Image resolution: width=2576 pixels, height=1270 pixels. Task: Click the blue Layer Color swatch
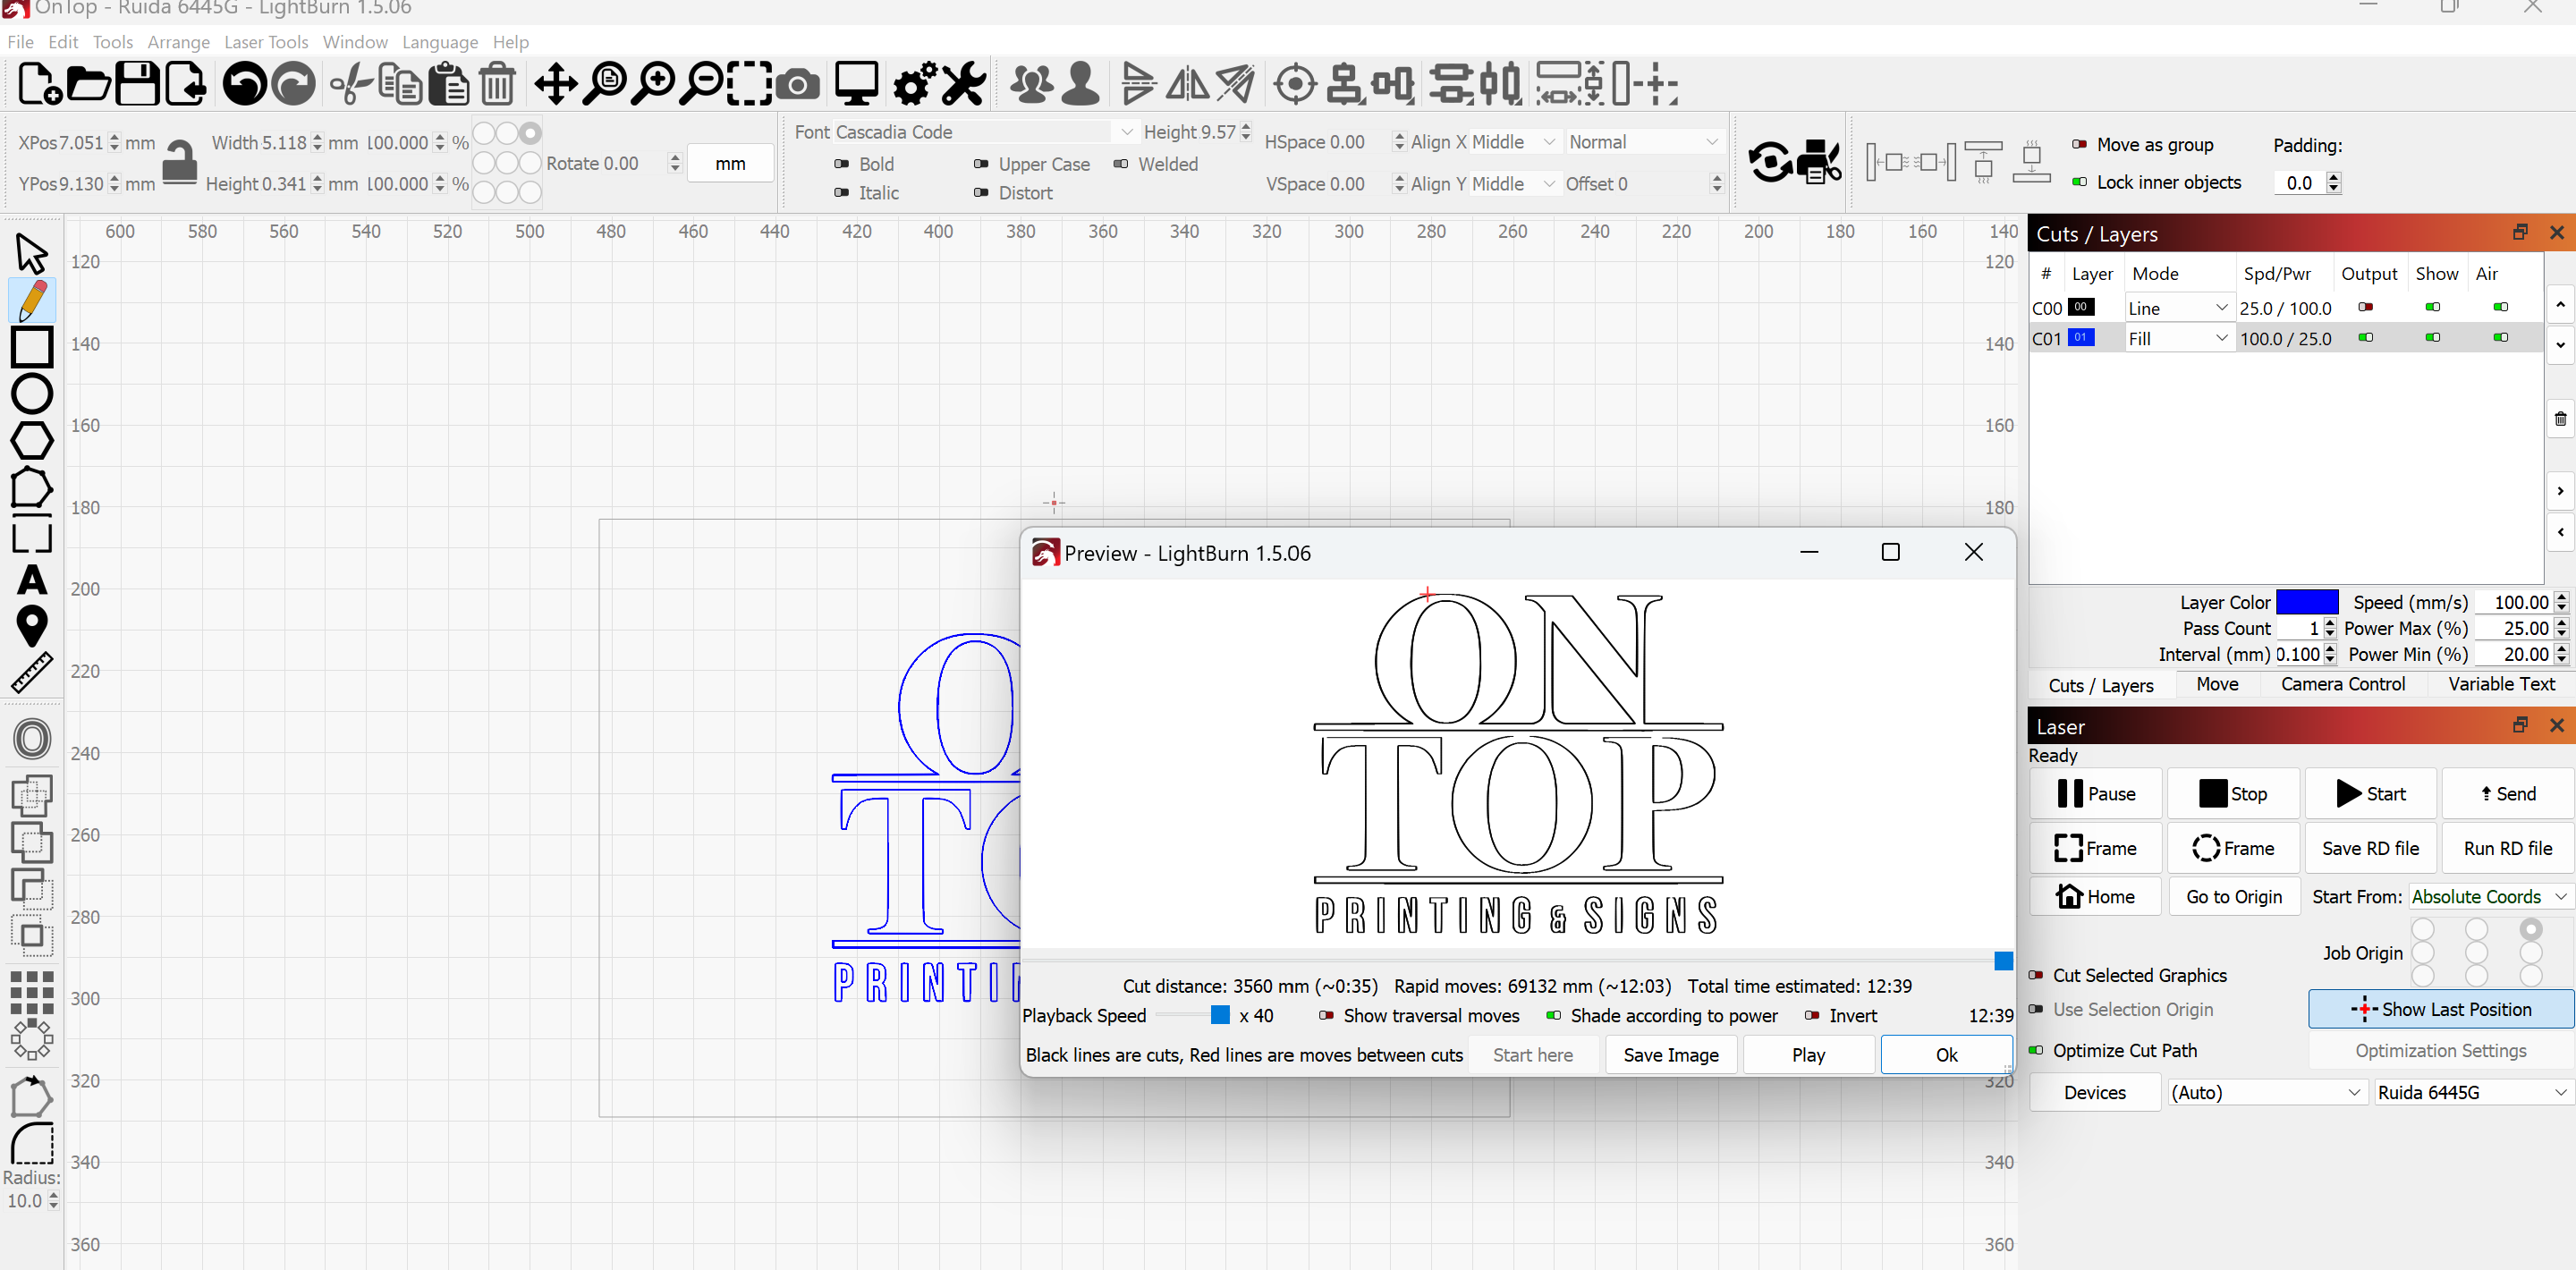[x=2307, y=602]
